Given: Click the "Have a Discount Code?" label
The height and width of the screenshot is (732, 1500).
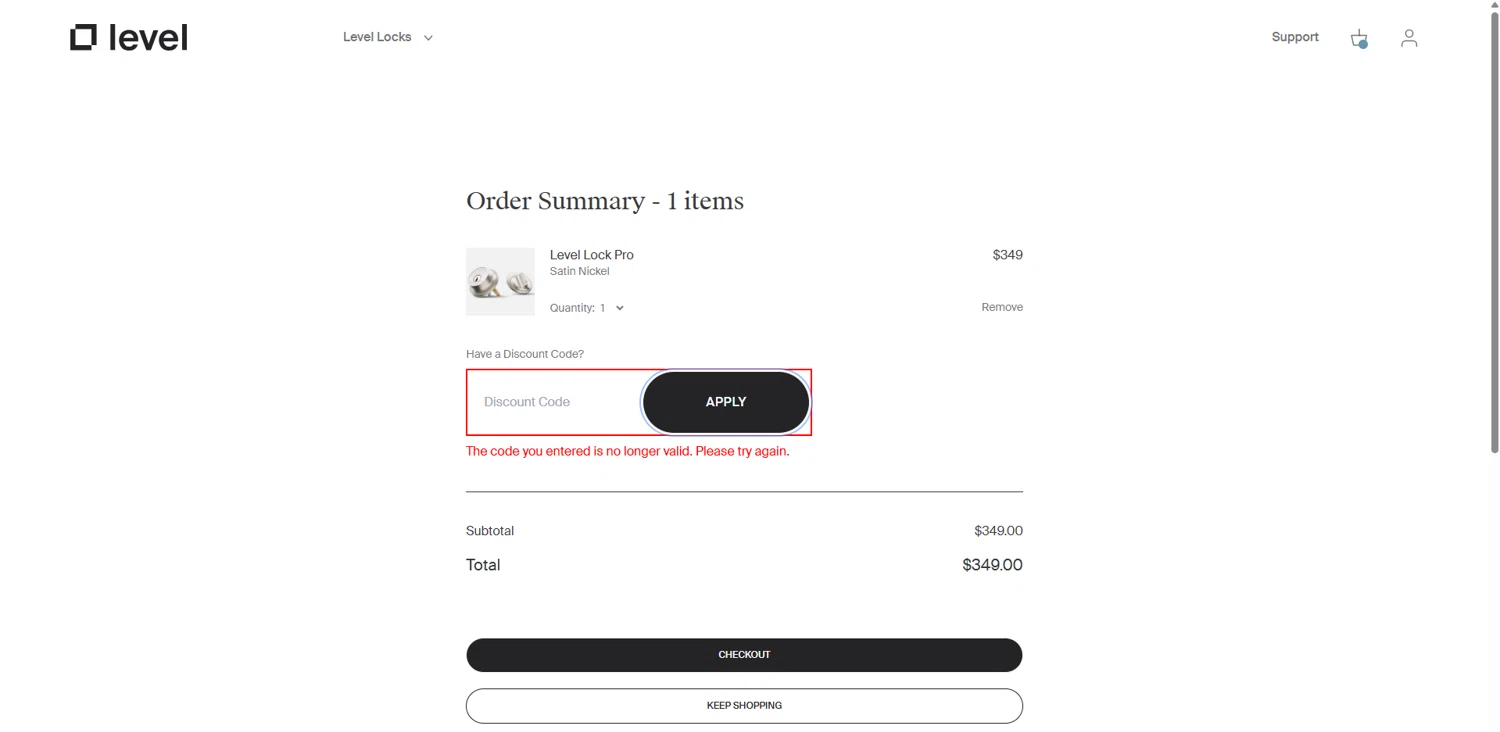Looking at the screenshot, I should coord(525,354).
